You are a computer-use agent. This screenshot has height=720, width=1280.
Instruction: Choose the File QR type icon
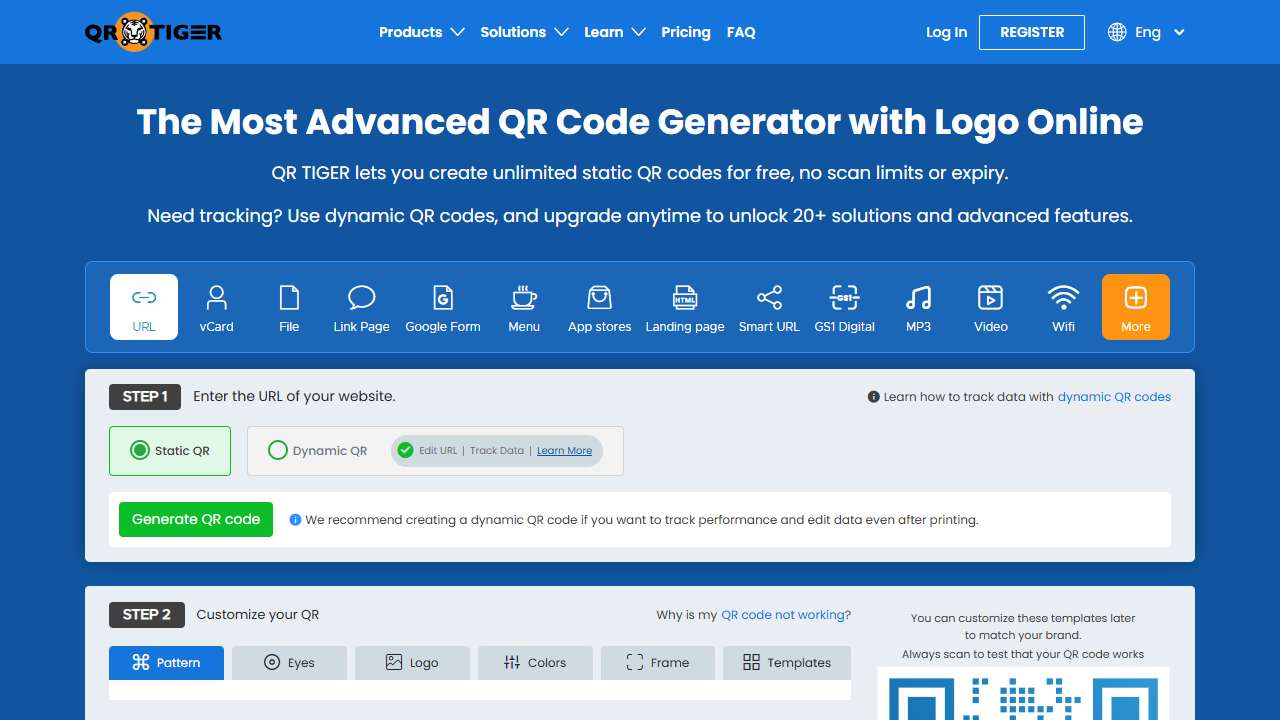tap(289, 307)
